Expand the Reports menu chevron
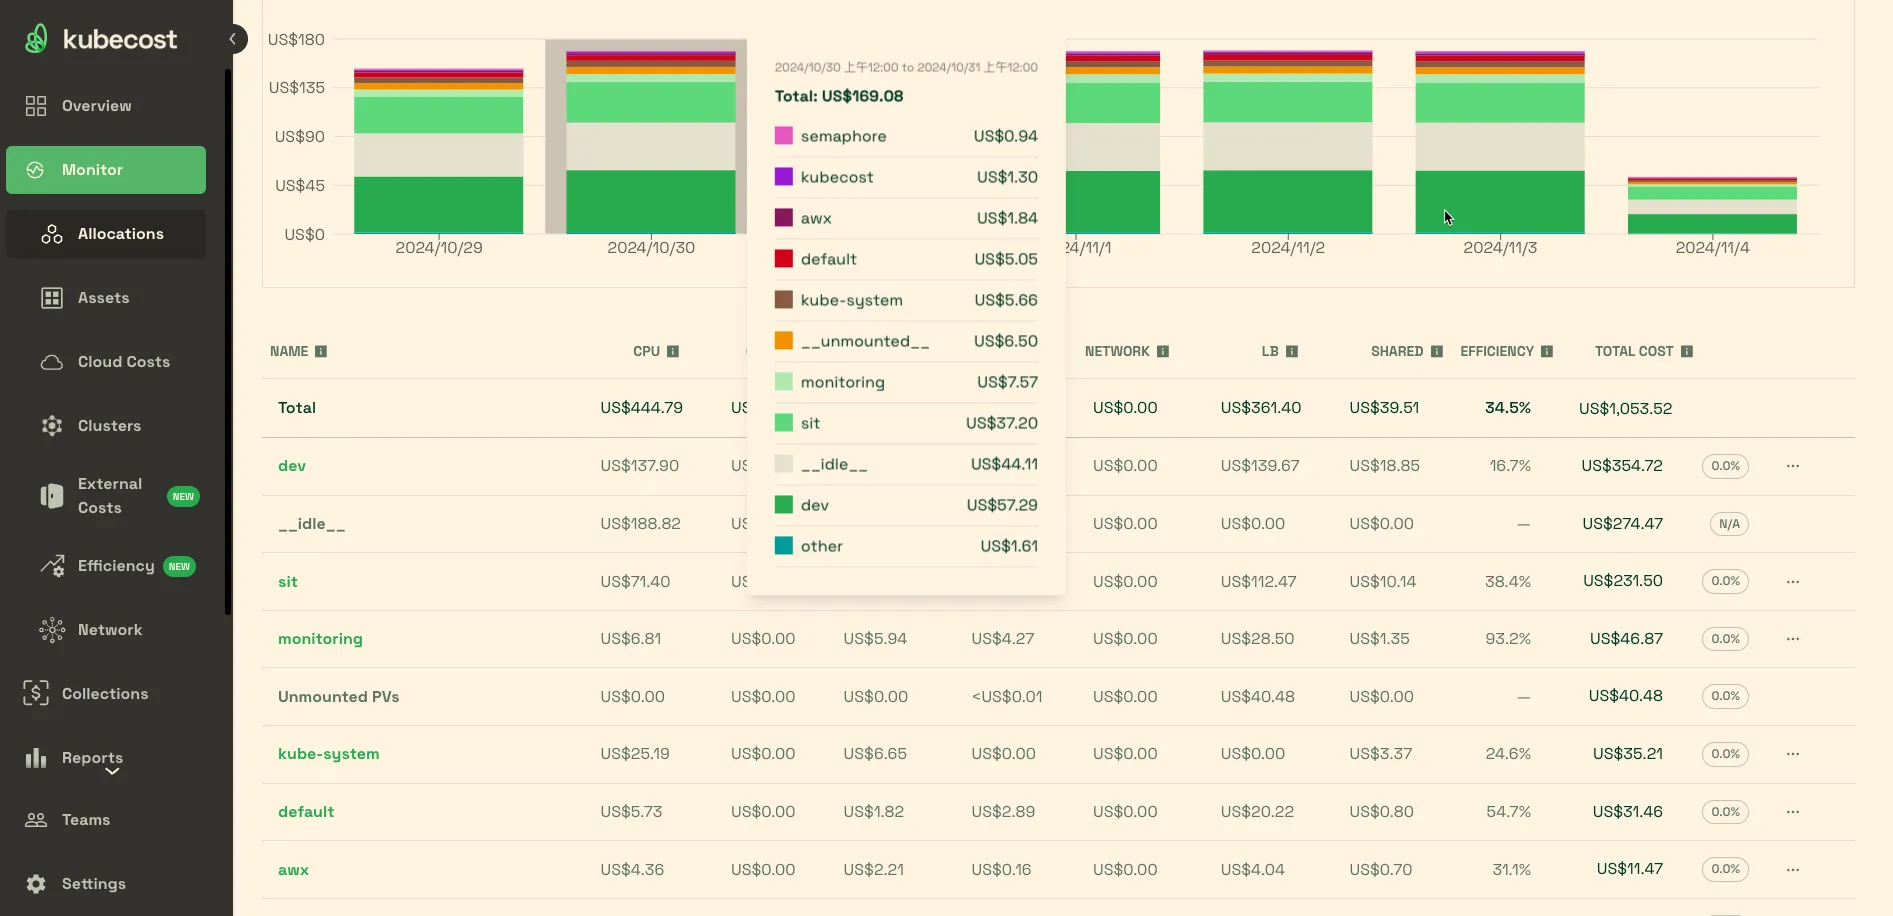1893x916 pixels. [x=112, y=772]
